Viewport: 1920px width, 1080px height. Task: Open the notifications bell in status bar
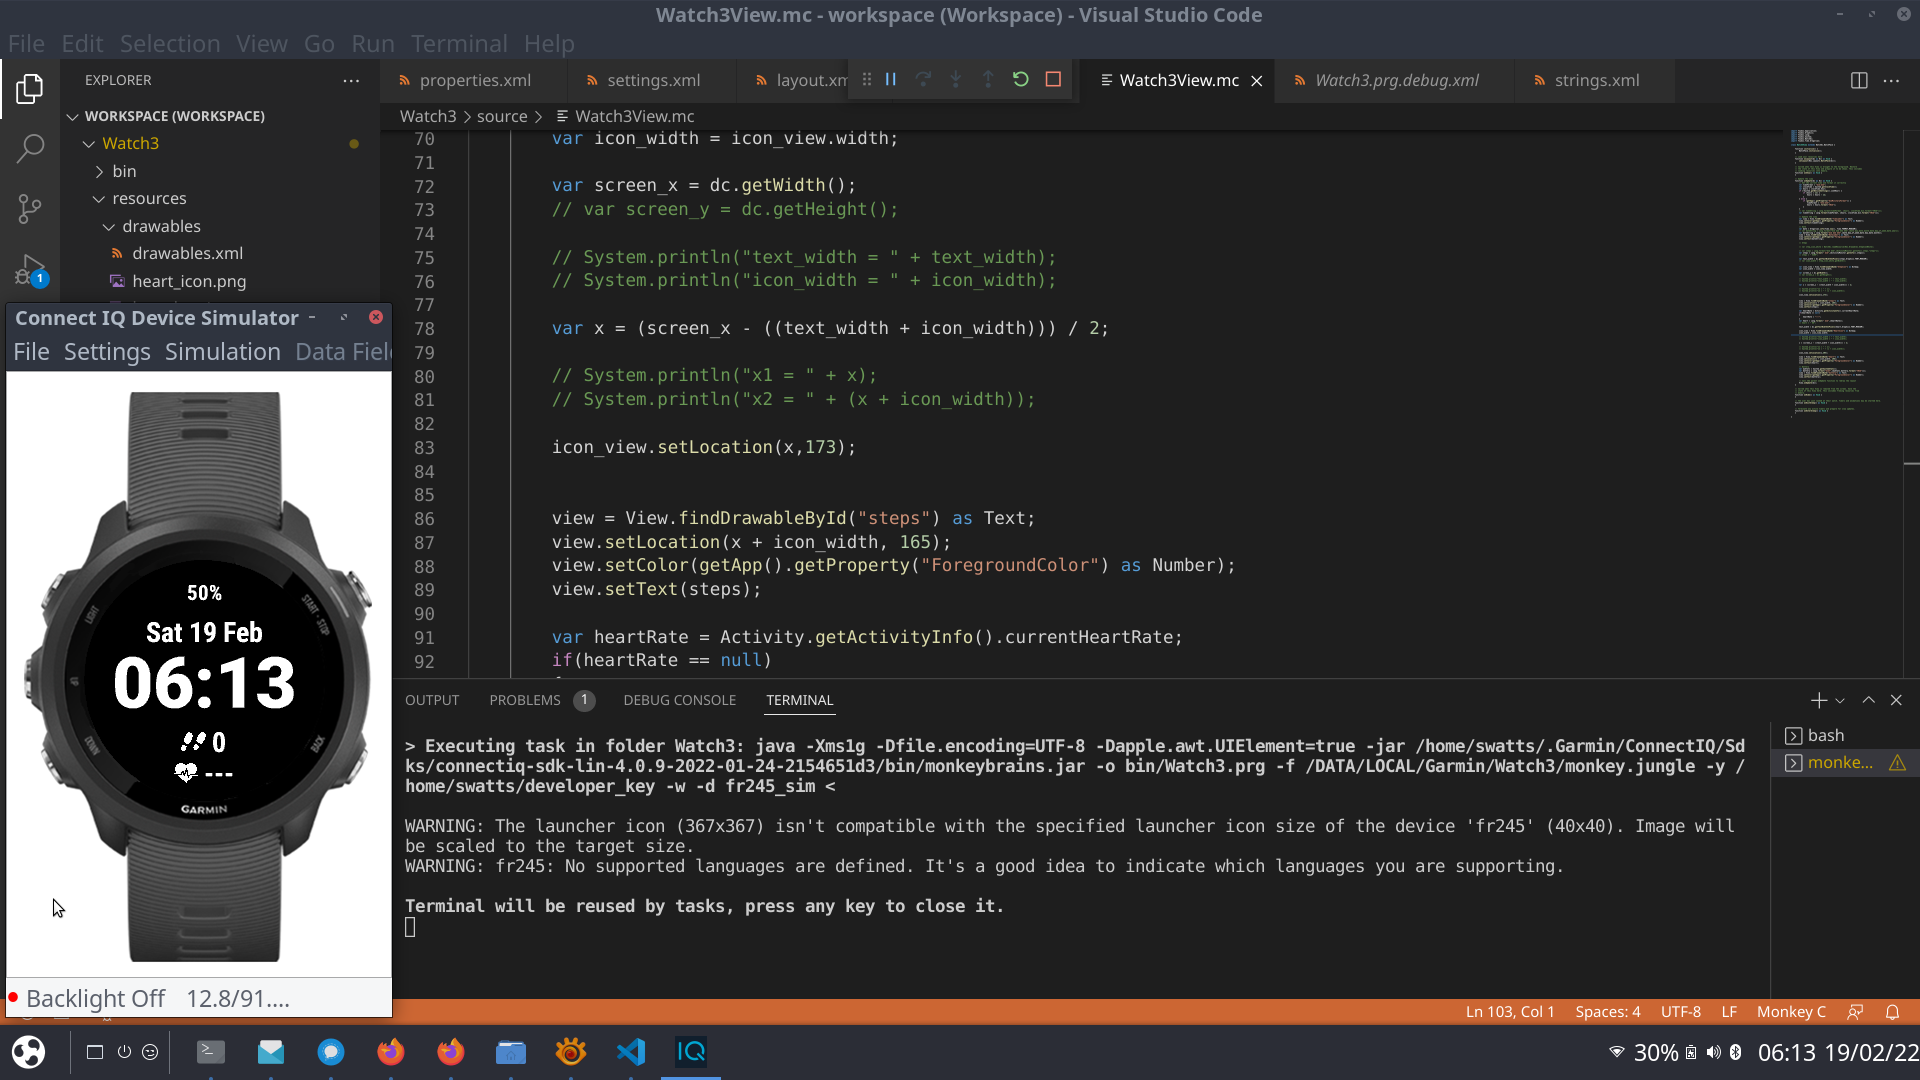pyautogui.click(x=1892, y=1012)
